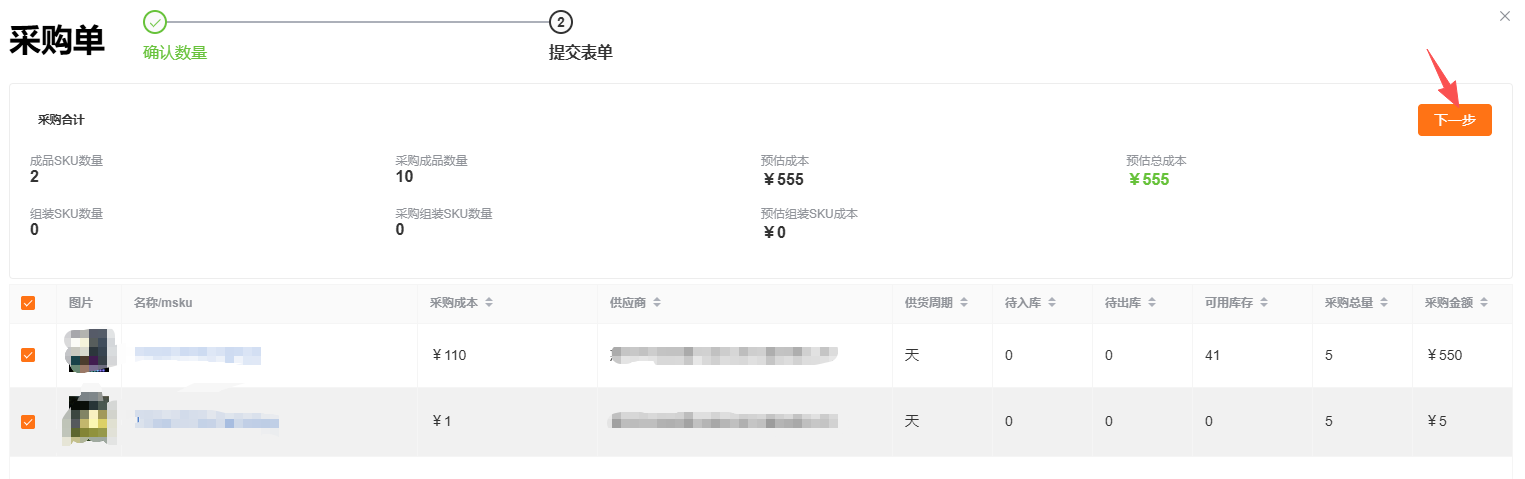Close the 采购单 dialog

(1505, 16)
